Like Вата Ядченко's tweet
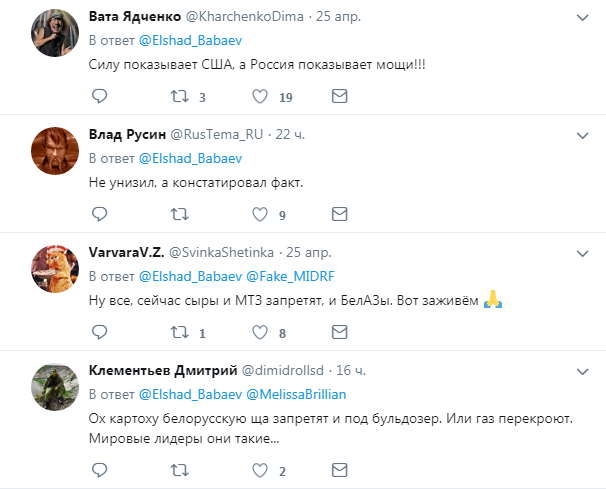The height and width of the screenshot is (489, 606). coord(260,97)
